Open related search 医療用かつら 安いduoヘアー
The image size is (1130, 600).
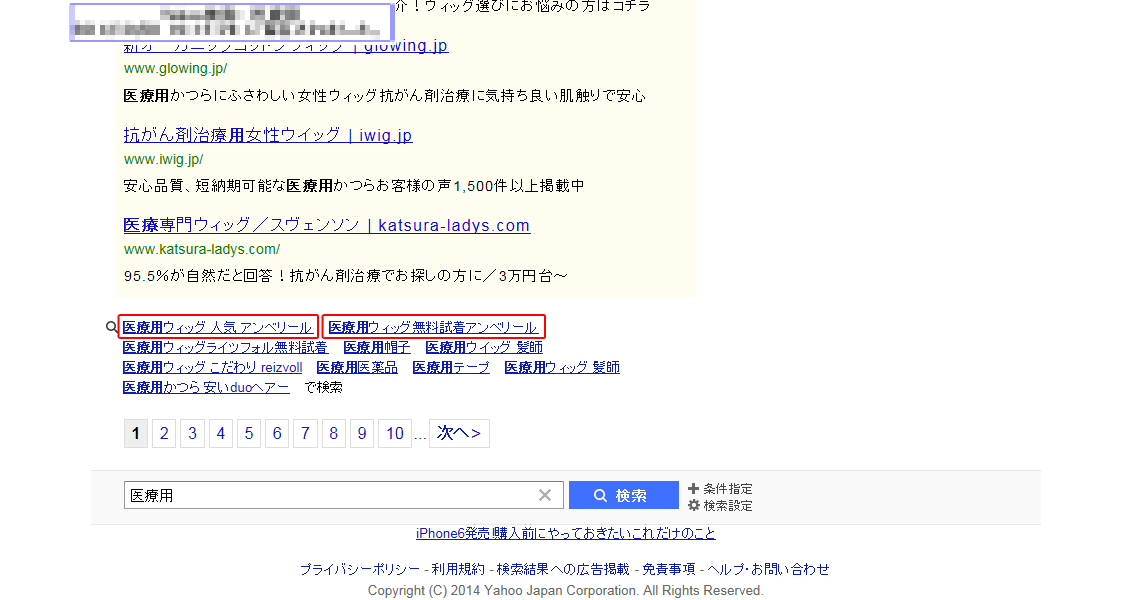[206, 388]
